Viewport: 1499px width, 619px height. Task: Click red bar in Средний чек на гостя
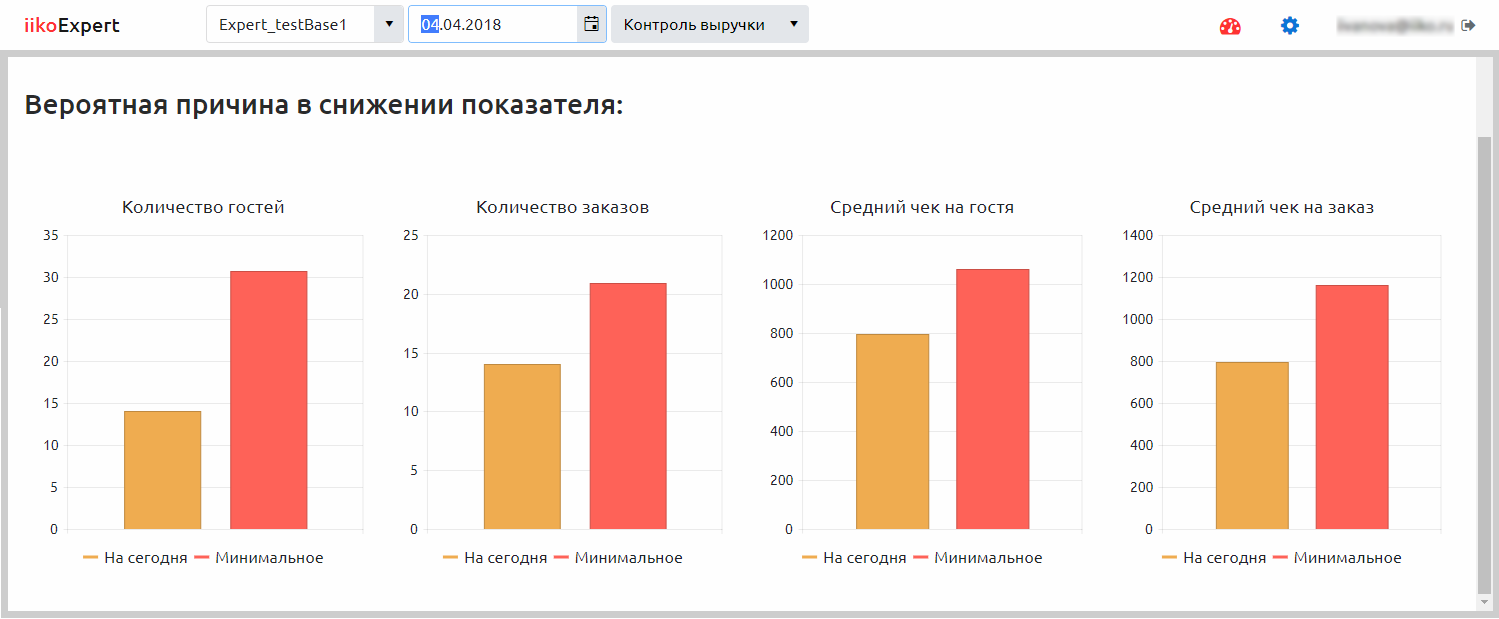tap(992, 398)
